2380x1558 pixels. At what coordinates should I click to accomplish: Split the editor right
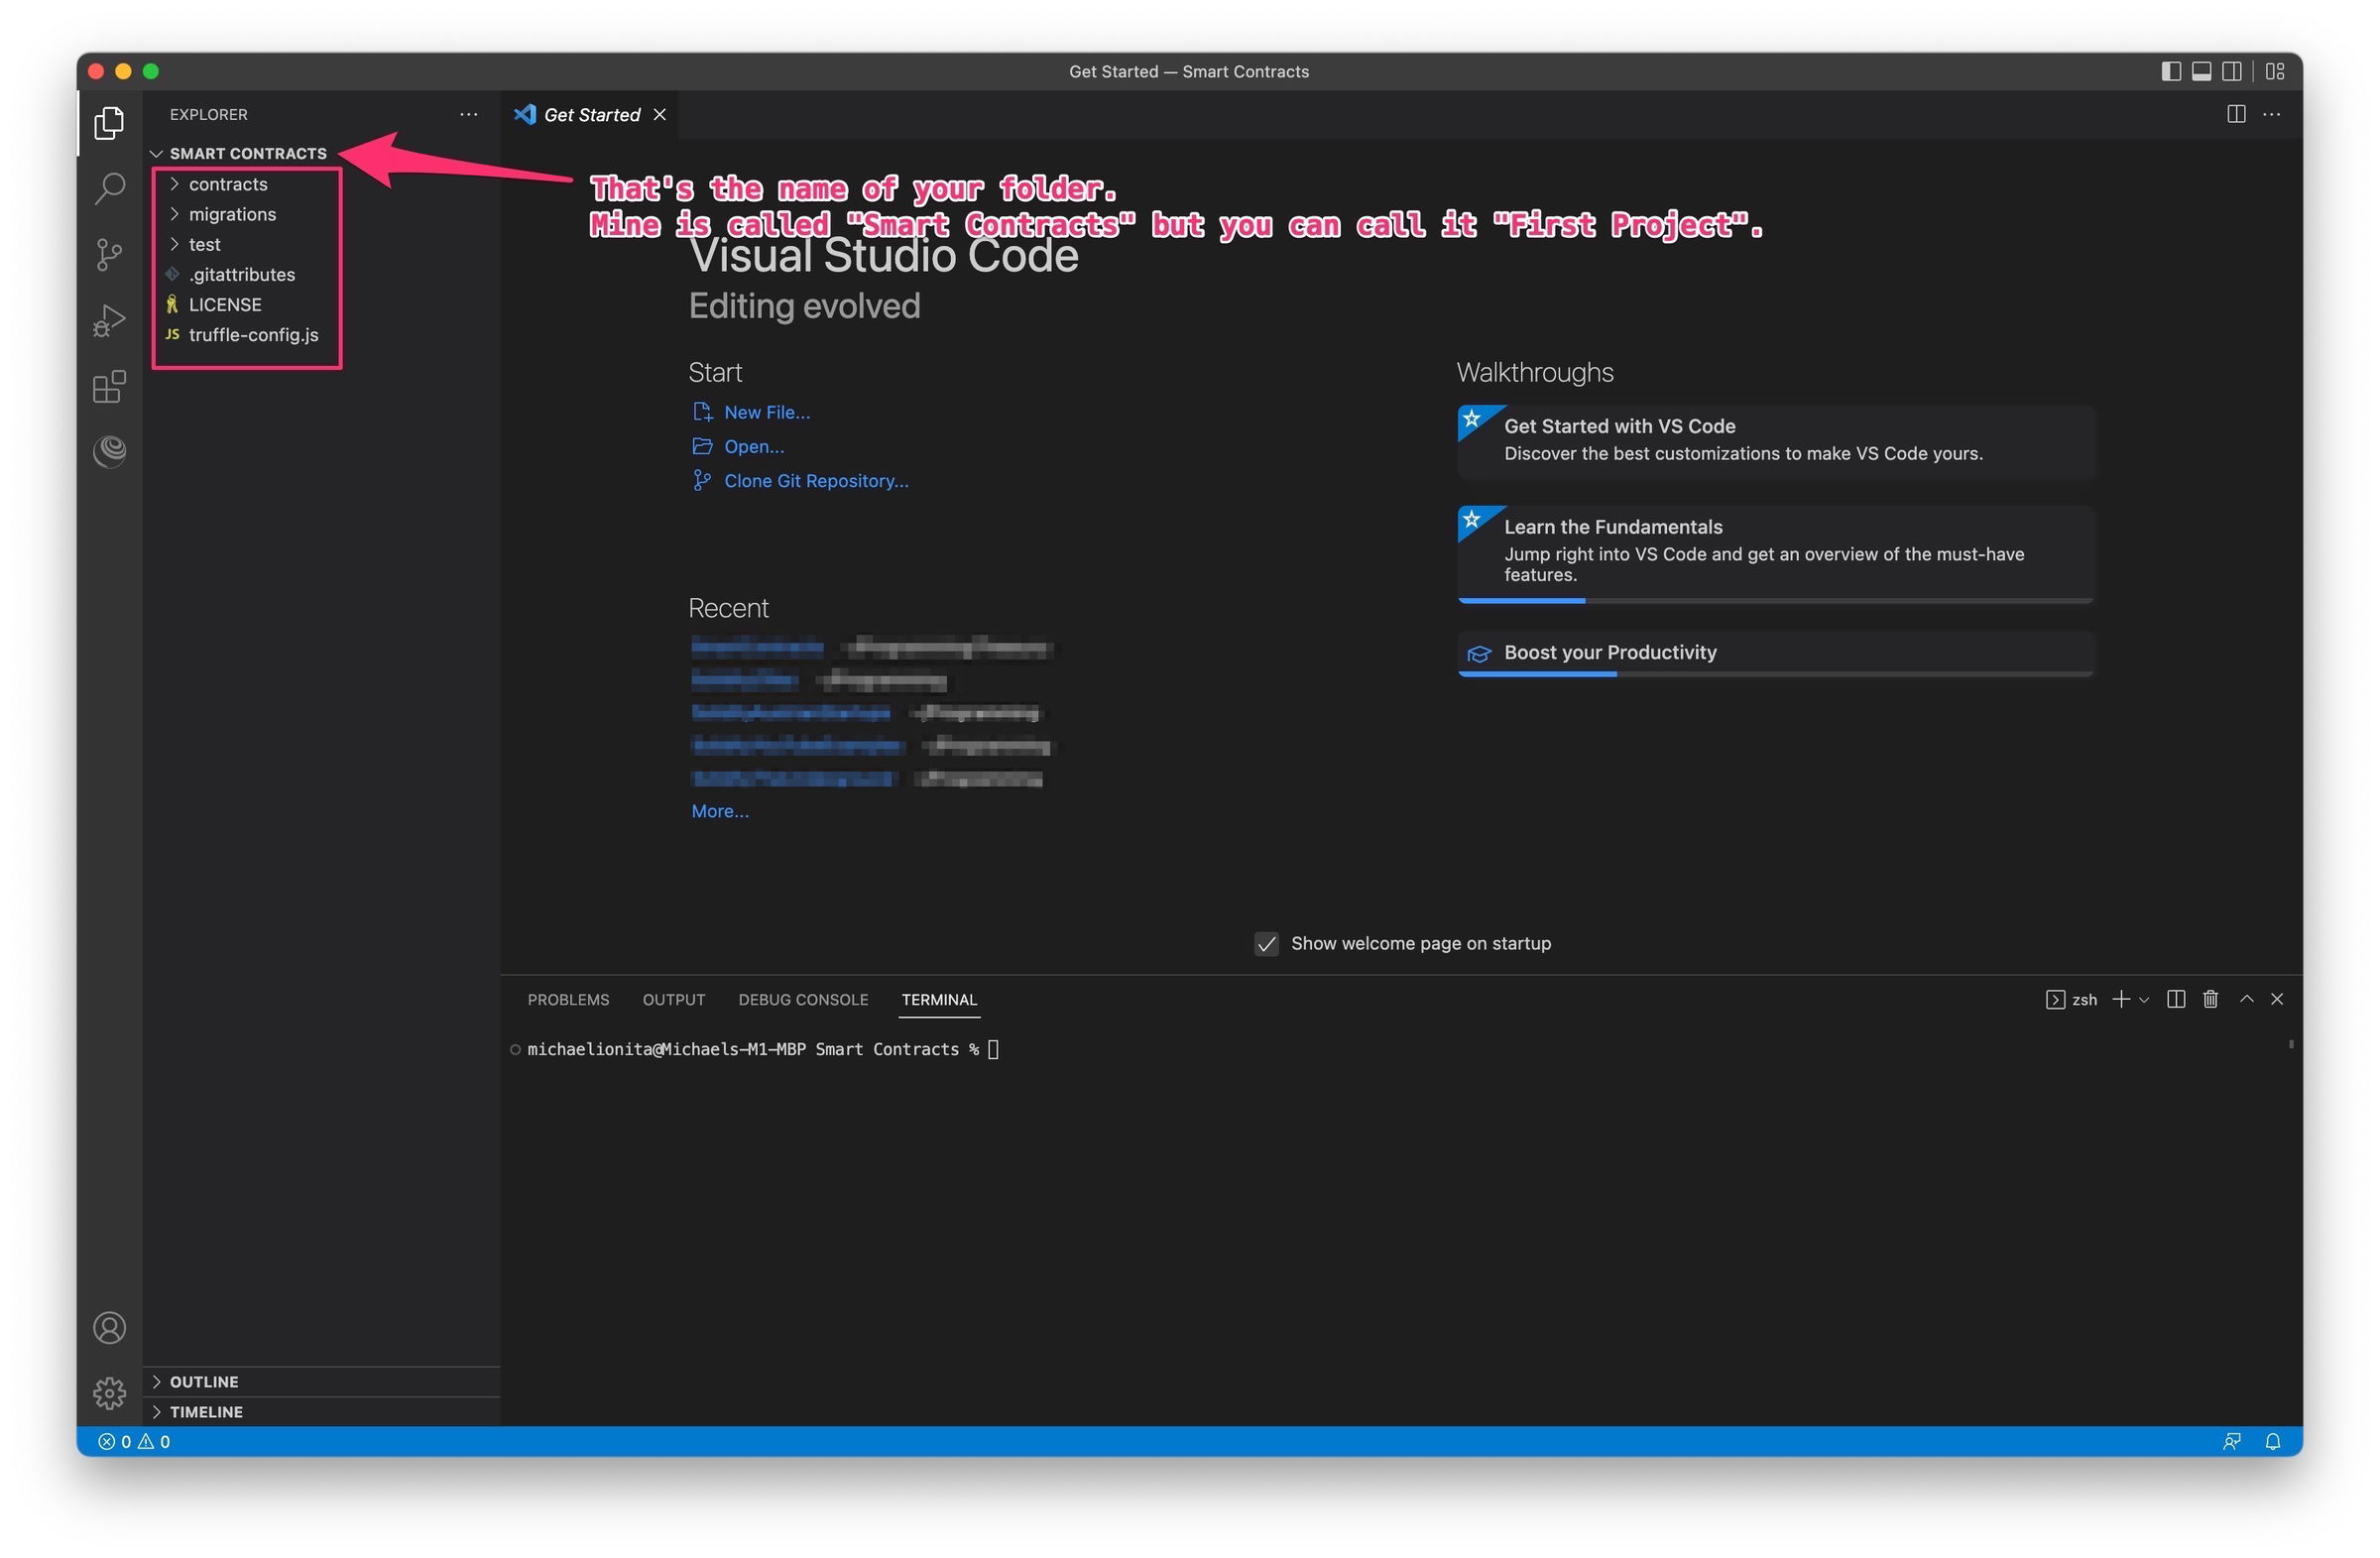2237,114
